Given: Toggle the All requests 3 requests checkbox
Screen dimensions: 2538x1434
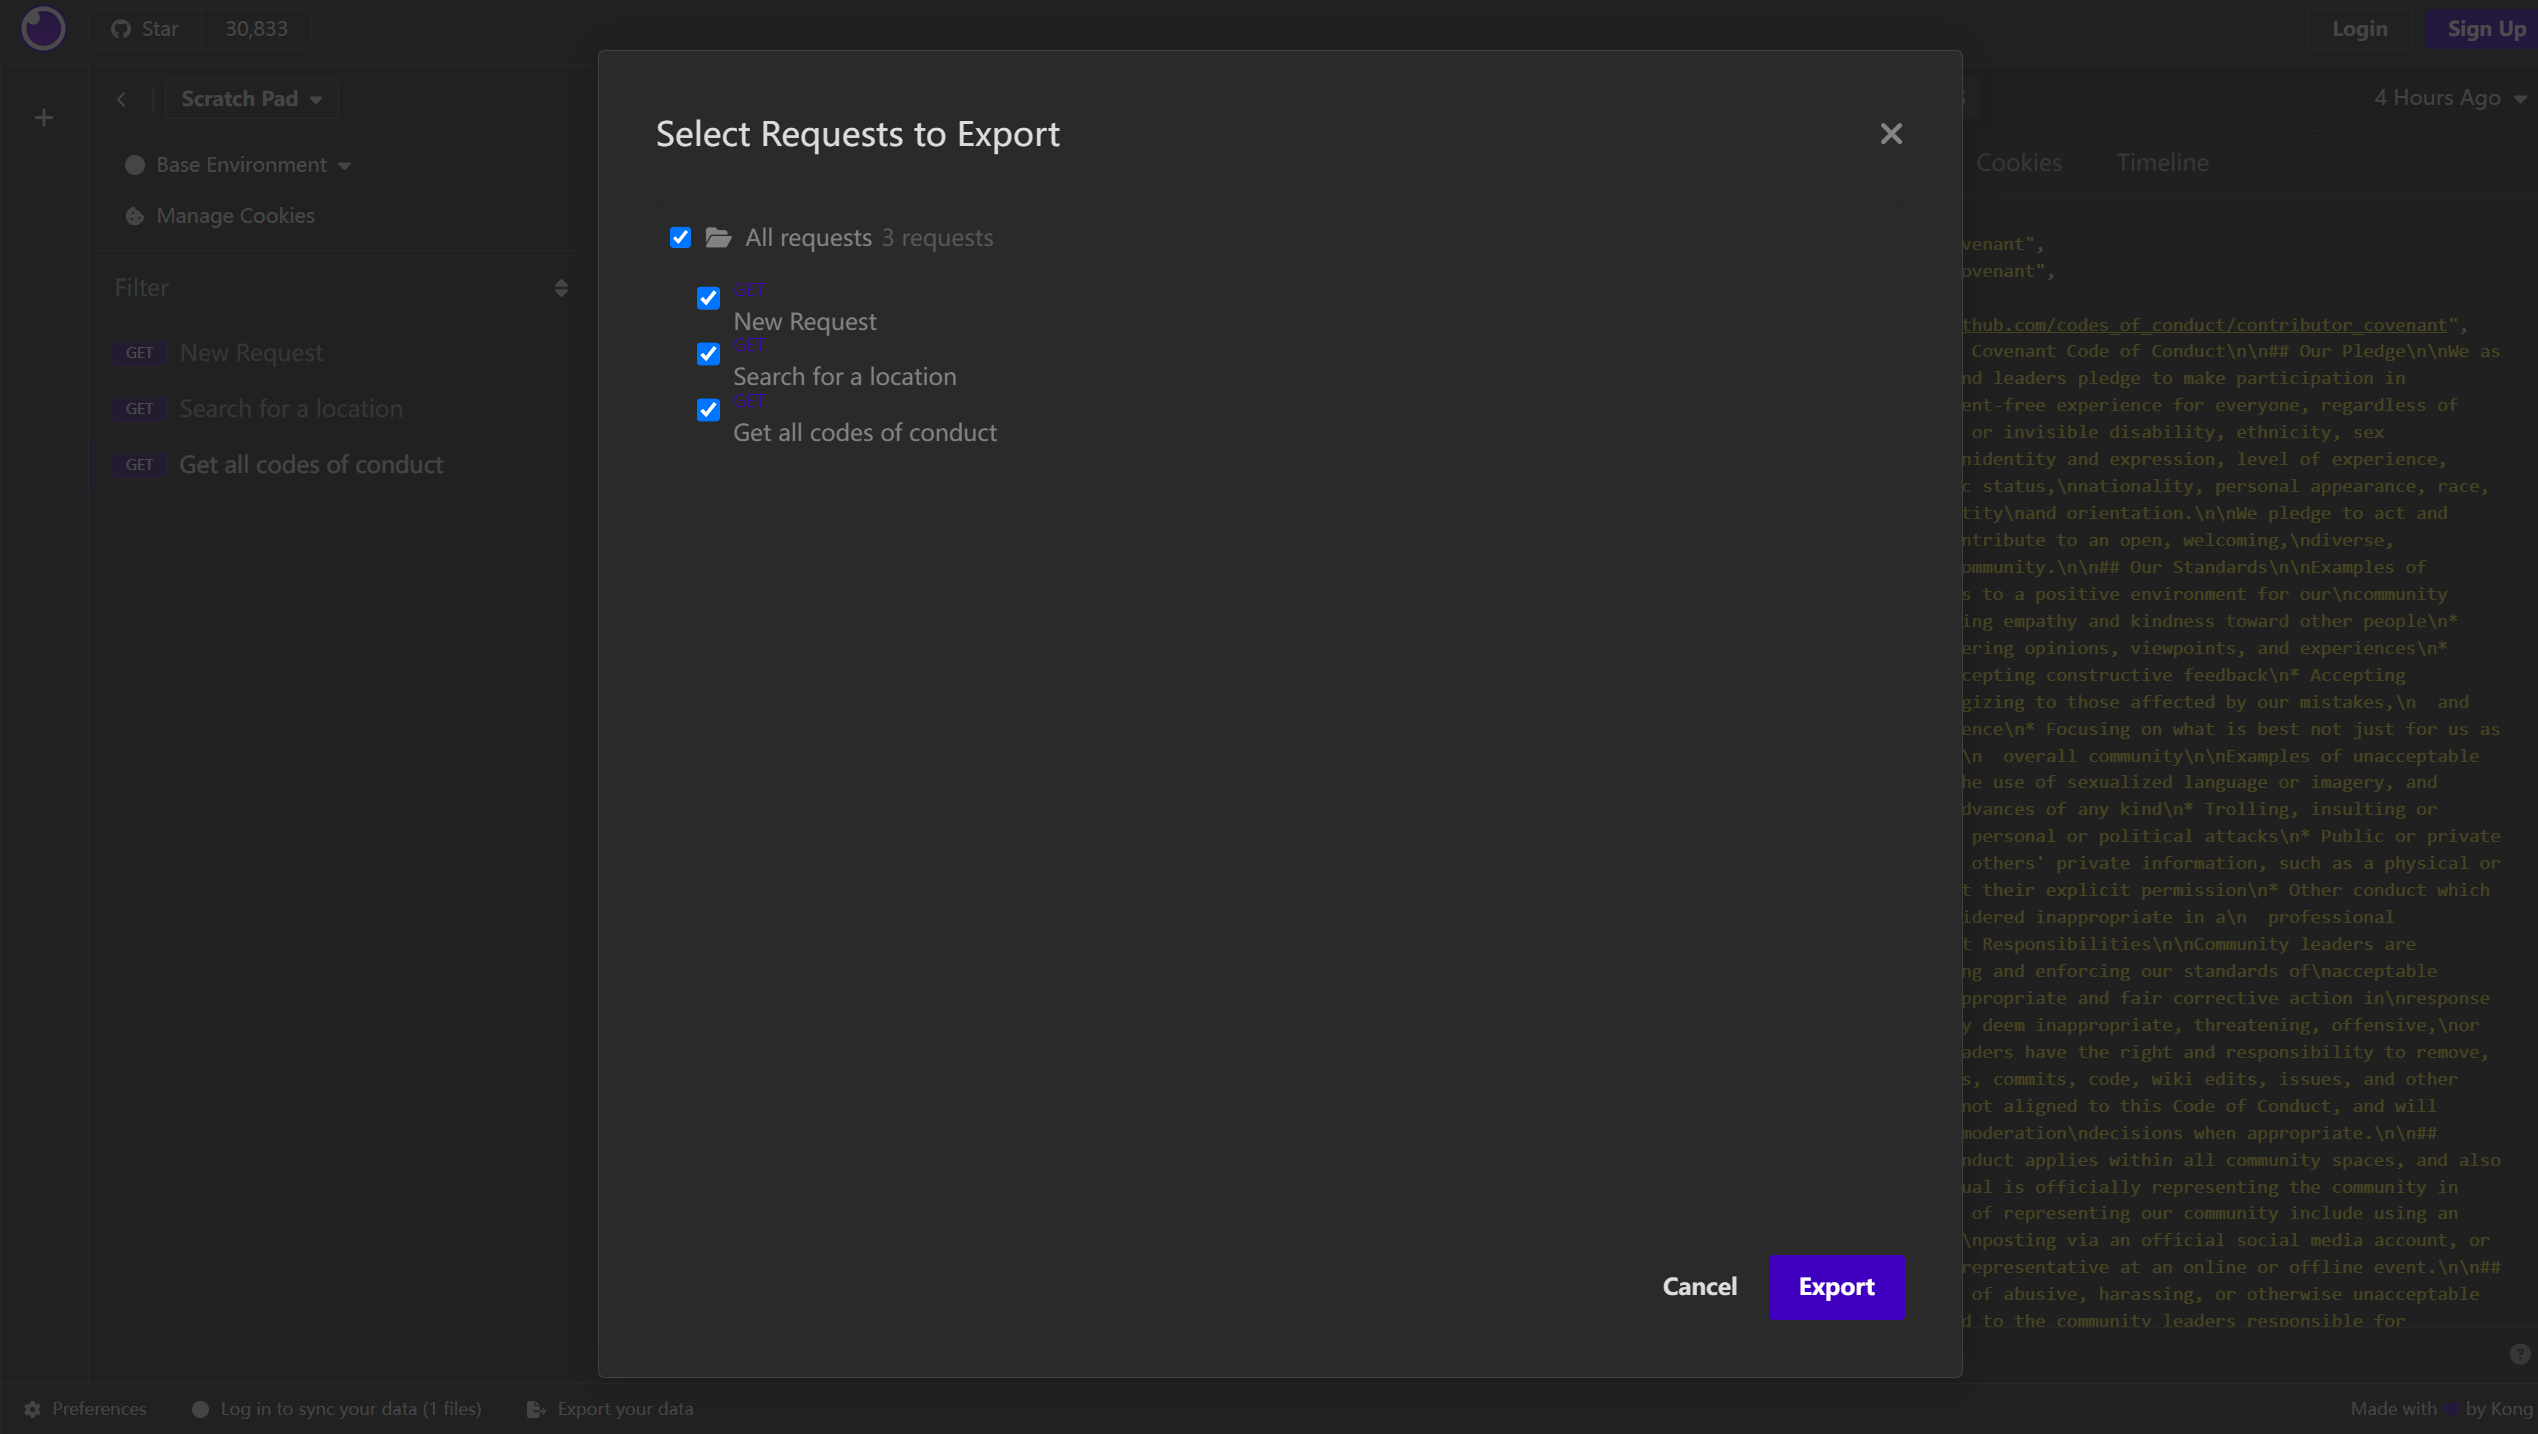Looking at the screenshot, I should tap(680, 235).
